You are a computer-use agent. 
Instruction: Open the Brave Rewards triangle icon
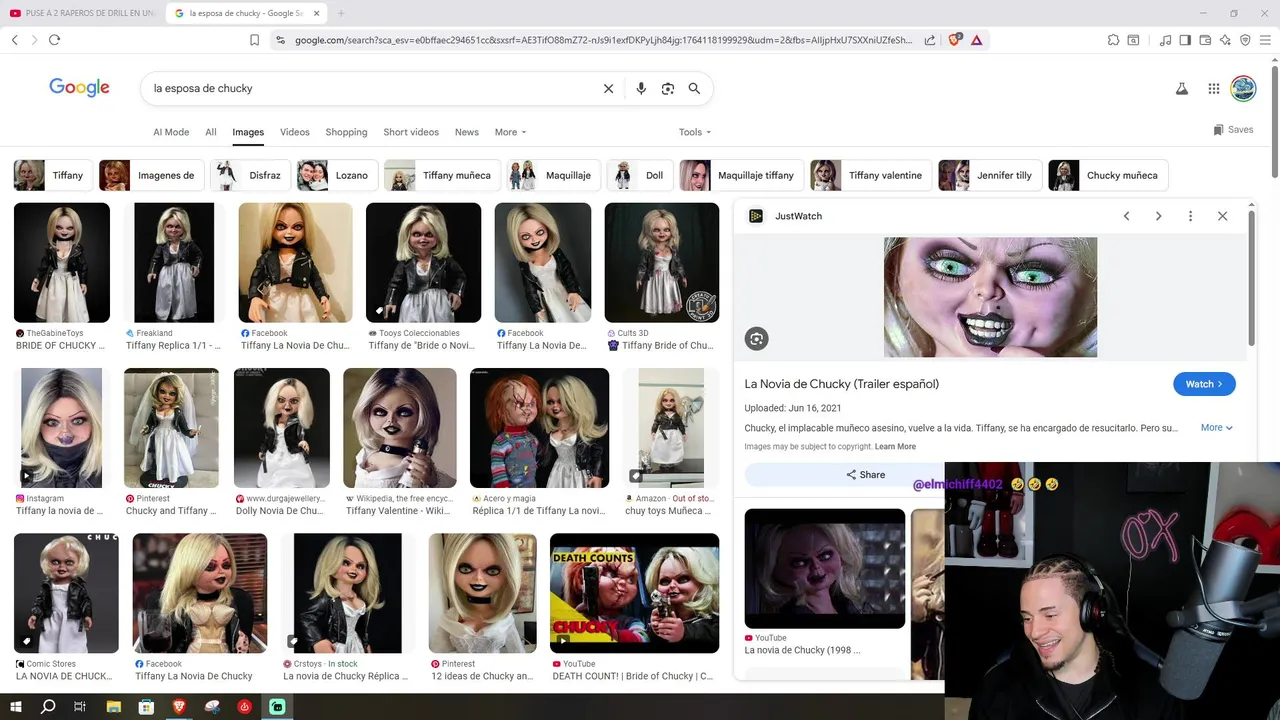tap(976, 40)
